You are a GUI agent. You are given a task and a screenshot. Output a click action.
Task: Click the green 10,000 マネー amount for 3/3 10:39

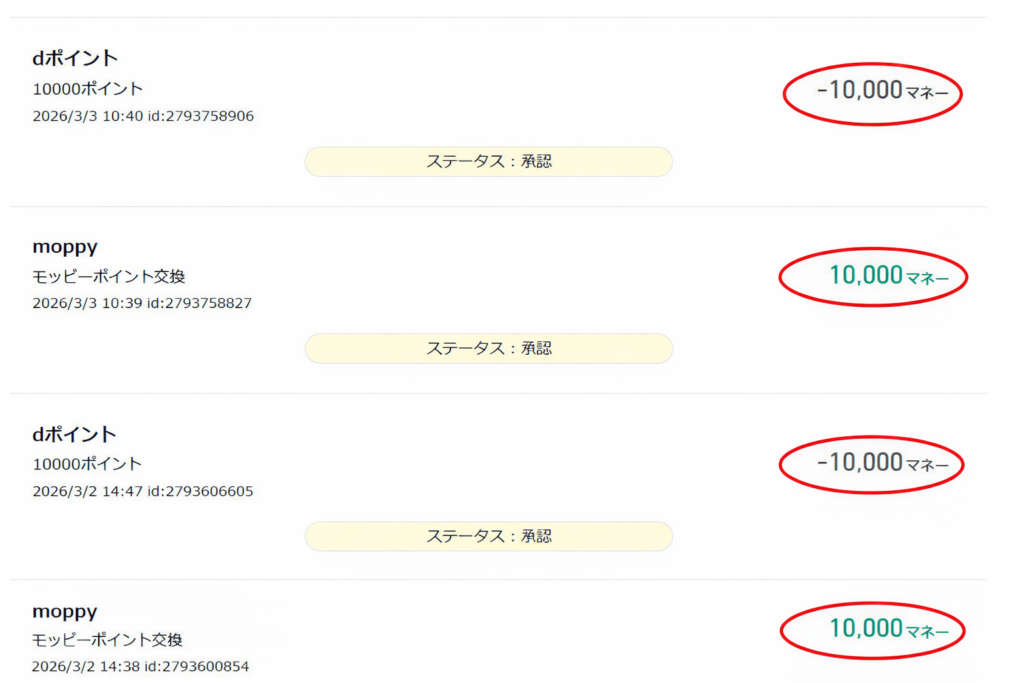pyautogui.click(x=873, y=276)
